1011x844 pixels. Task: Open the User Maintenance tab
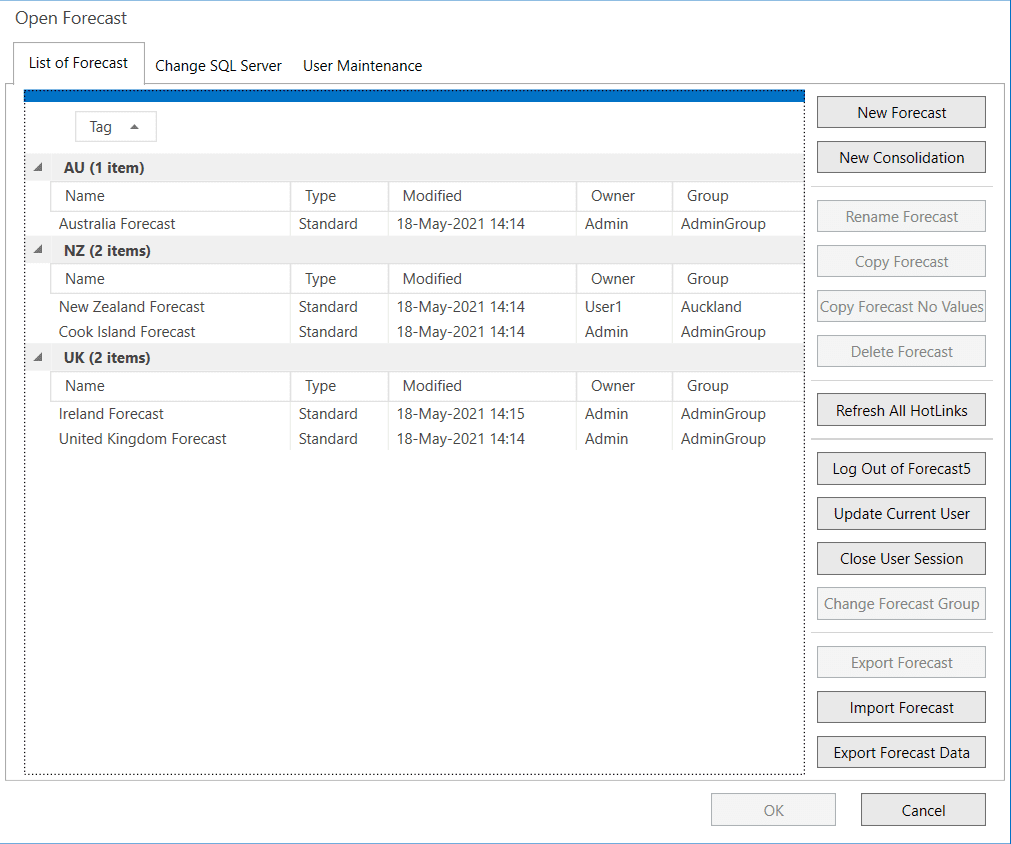coord(362,66)
